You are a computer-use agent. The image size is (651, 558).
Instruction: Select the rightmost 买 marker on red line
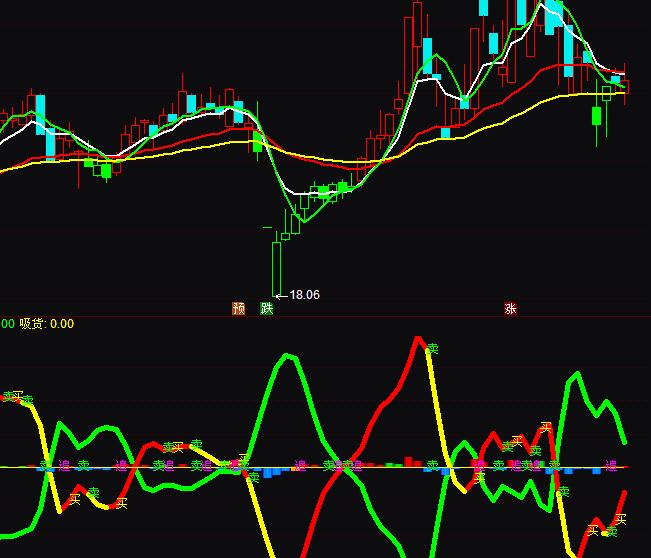(x=620, y=519)
